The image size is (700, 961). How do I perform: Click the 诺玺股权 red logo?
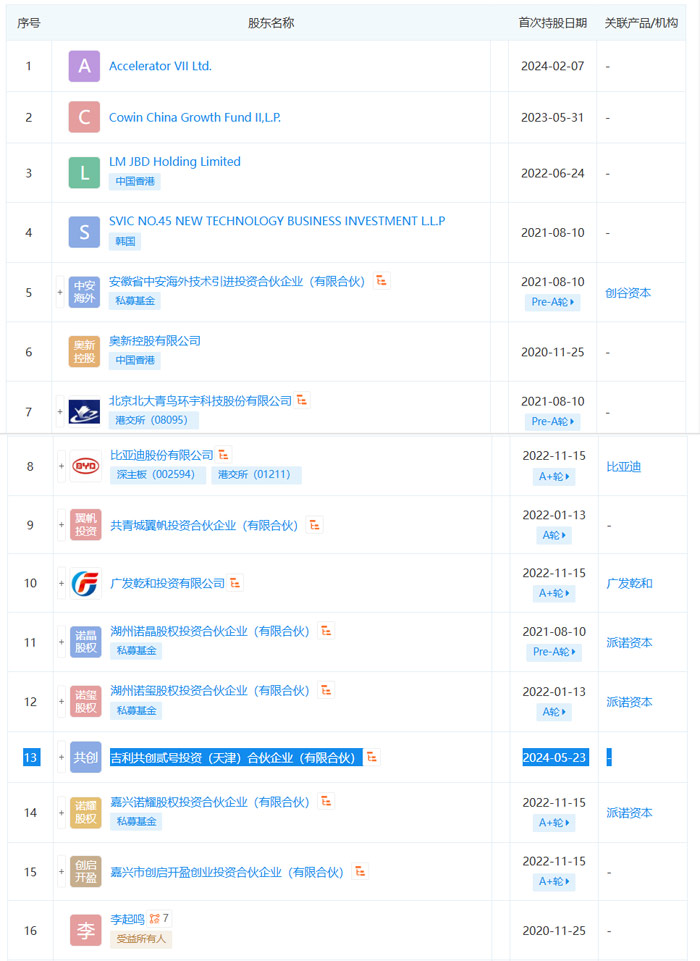86,702
